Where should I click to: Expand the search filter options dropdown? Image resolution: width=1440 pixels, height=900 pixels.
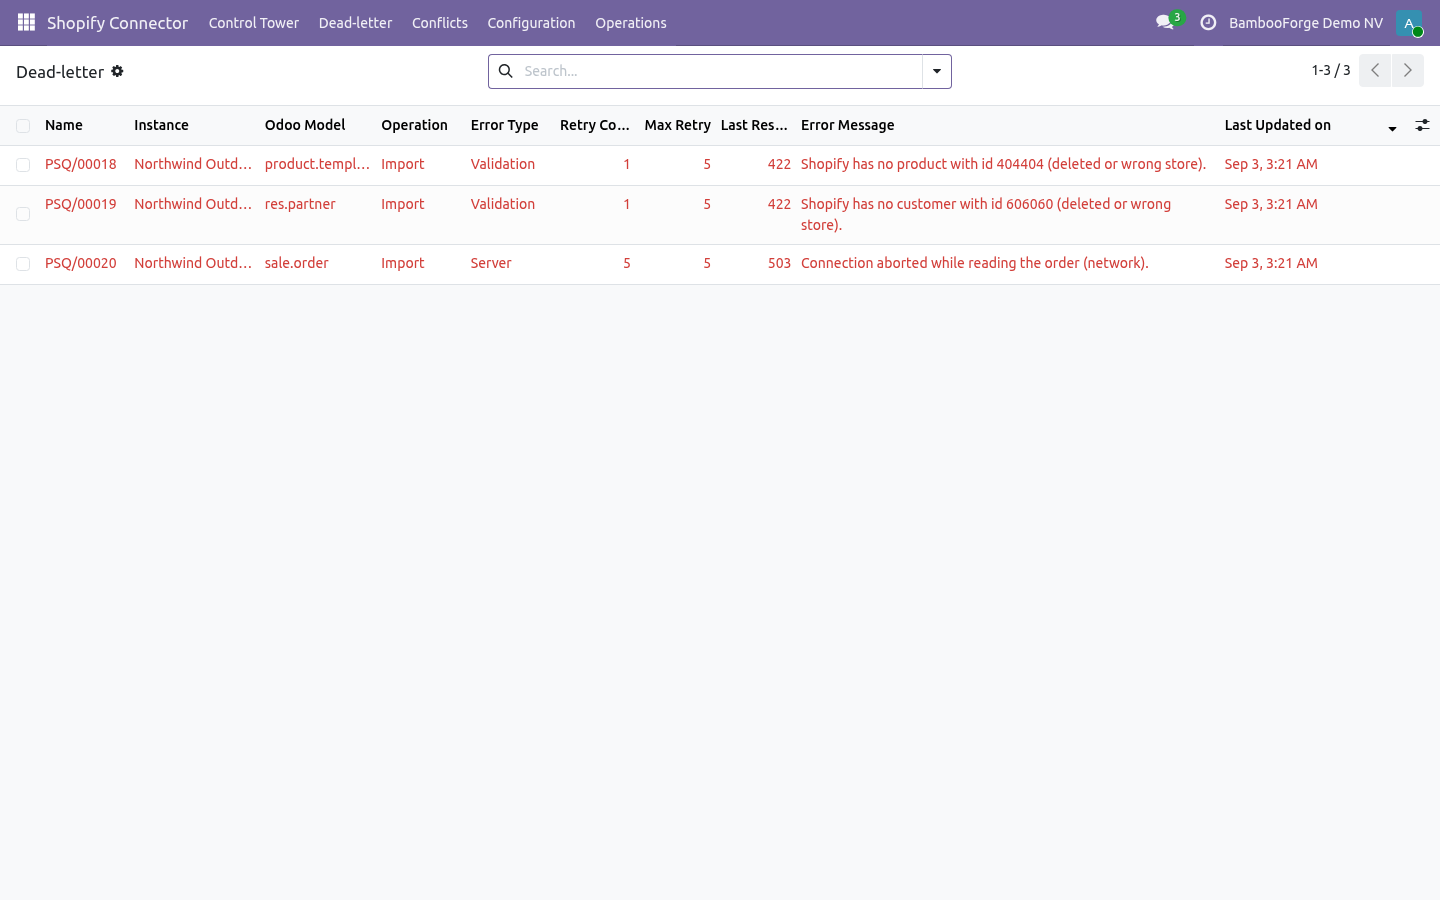(937, 71)
